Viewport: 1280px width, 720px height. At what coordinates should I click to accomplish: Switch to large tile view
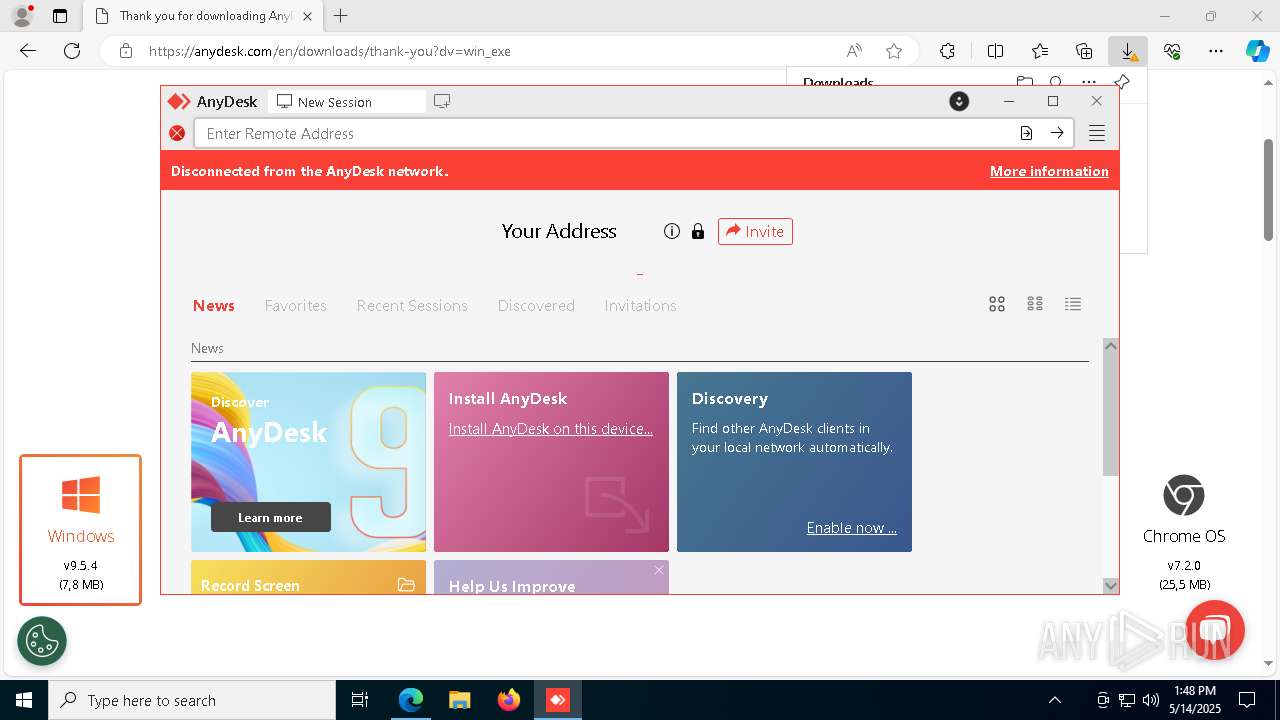997,304
